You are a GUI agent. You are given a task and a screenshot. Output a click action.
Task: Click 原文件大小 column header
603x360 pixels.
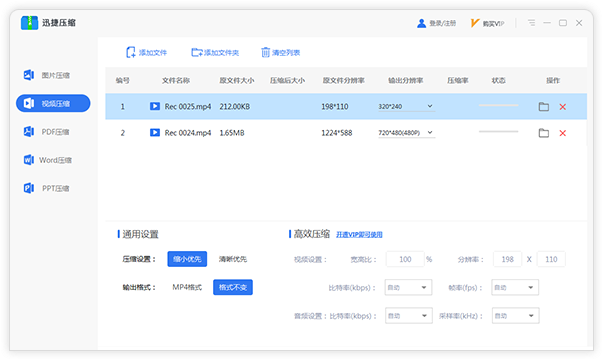[237, 80]
